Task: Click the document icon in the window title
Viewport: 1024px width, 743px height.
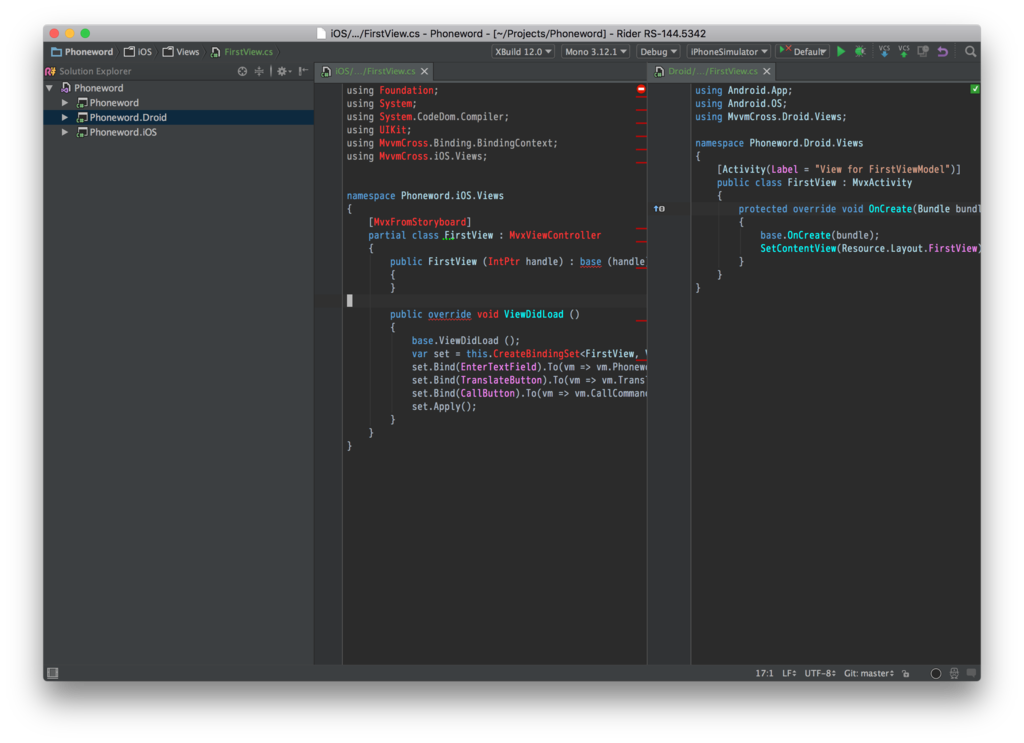Action: click(x=321, y=33)
